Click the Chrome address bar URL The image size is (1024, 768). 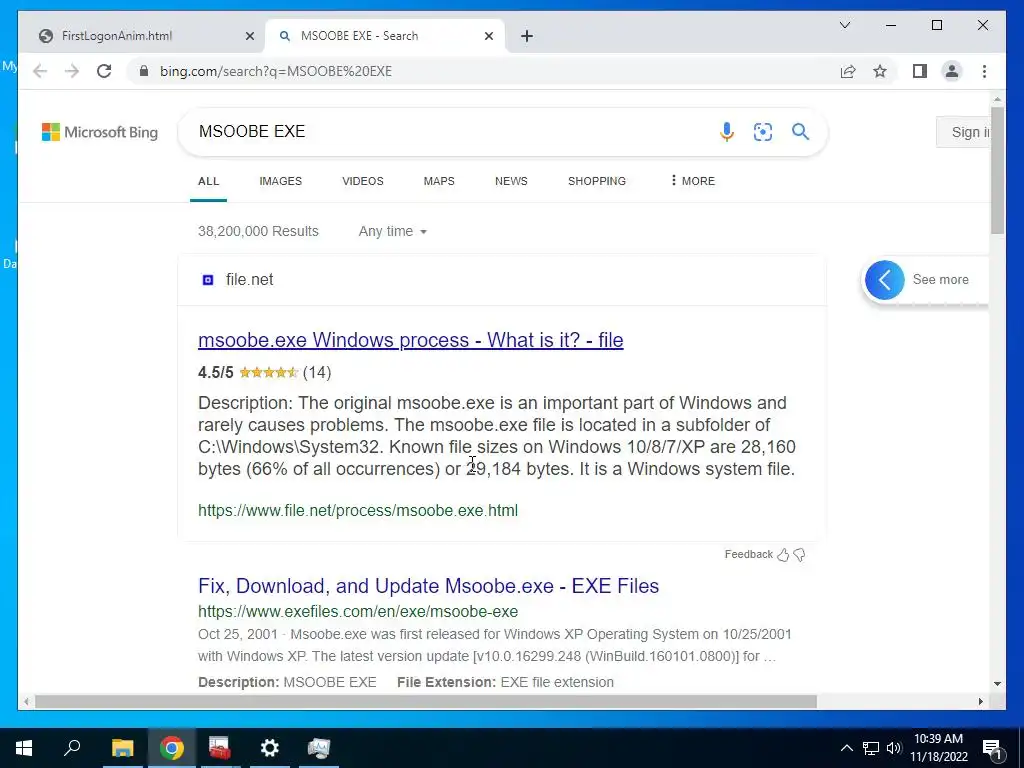click(276, 71)
